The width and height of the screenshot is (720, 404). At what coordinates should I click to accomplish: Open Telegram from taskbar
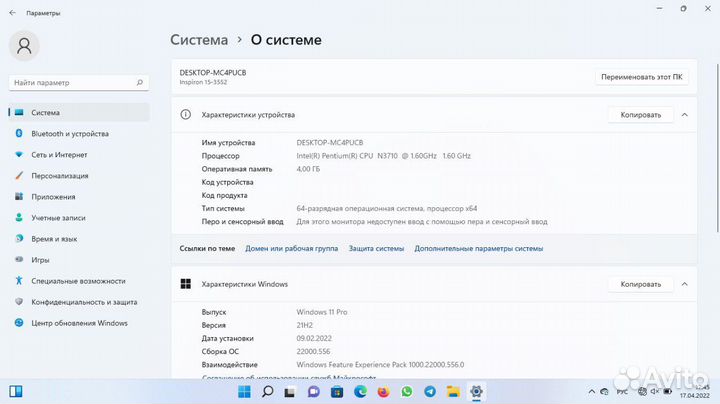pos(430,392)
